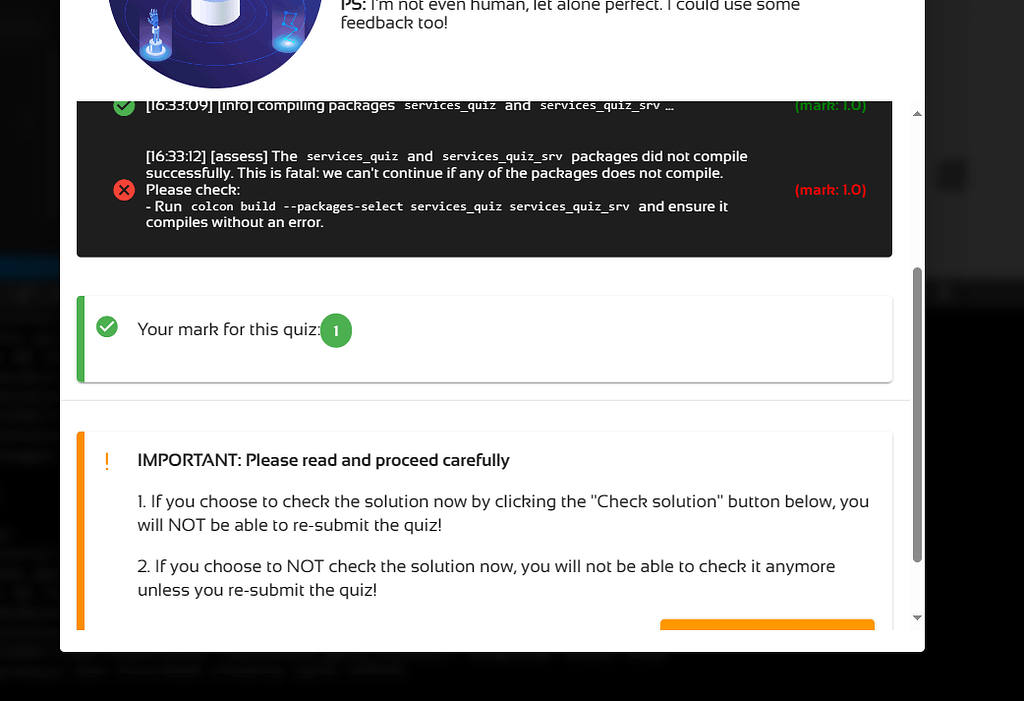The image size is (1024, 701).
Task: Click the [assess] packages did not compile message
Action: [x=447, y=189]
